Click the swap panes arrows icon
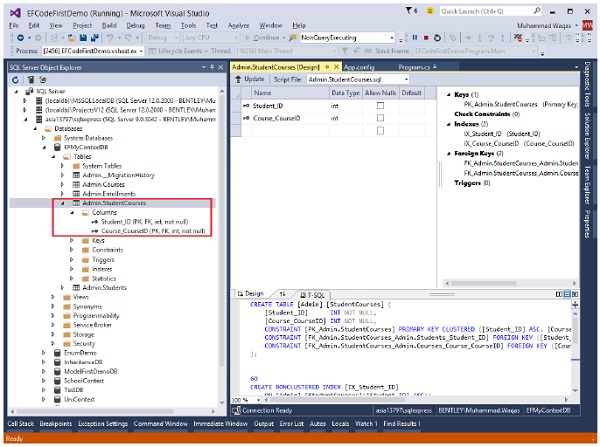The width and height of the screenshot is (600, 447). [282, 294]
